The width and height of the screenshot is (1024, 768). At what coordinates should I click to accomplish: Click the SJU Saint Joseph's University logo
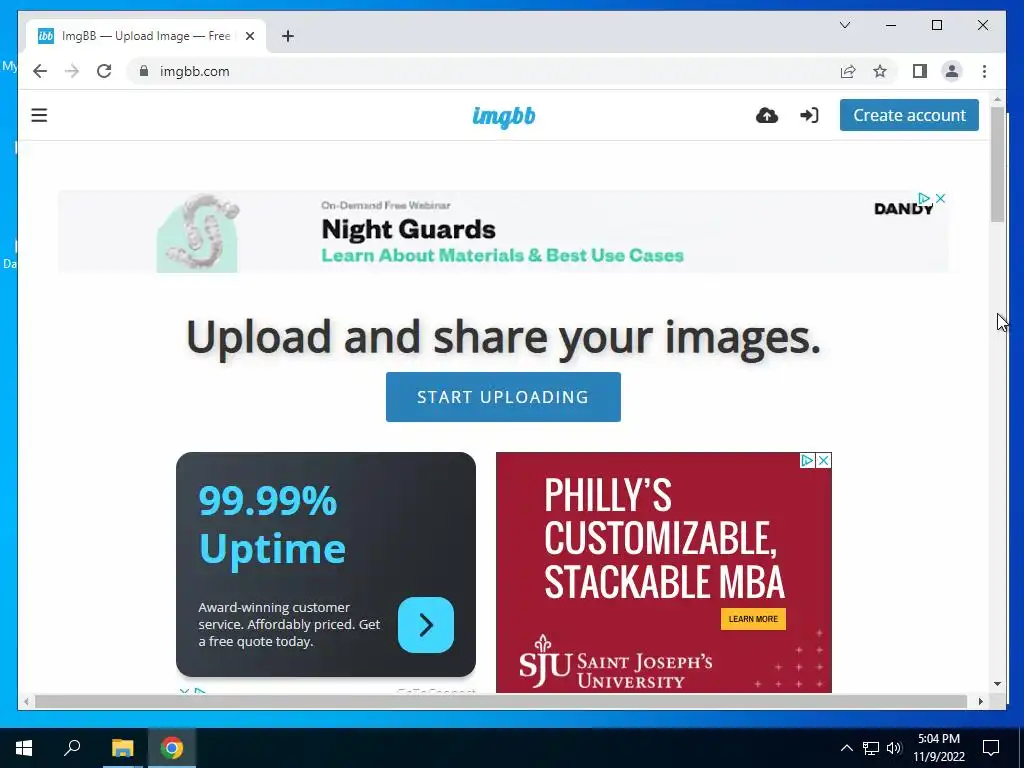[x=615, y=663]
